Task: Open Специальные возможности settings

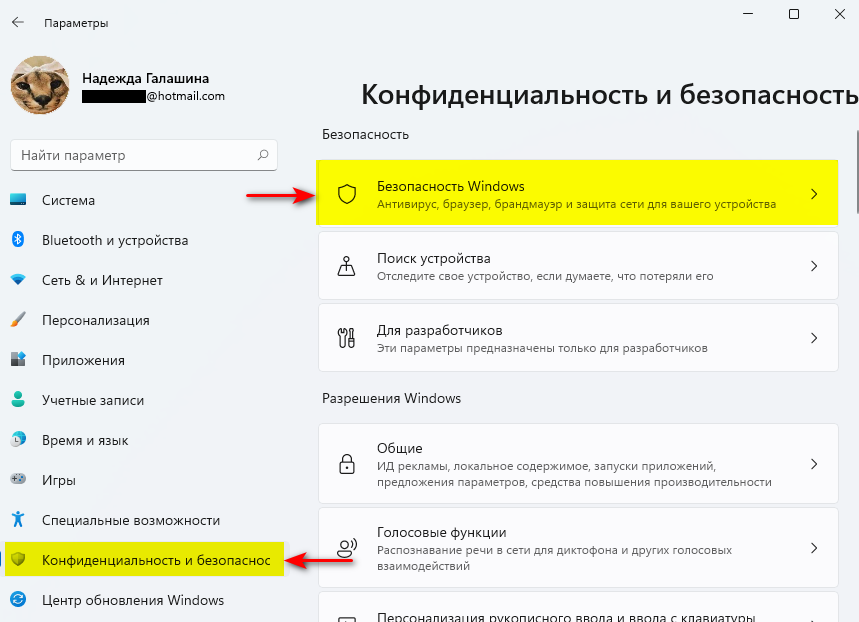Action: pyautogui.click(x=130, y=520)
